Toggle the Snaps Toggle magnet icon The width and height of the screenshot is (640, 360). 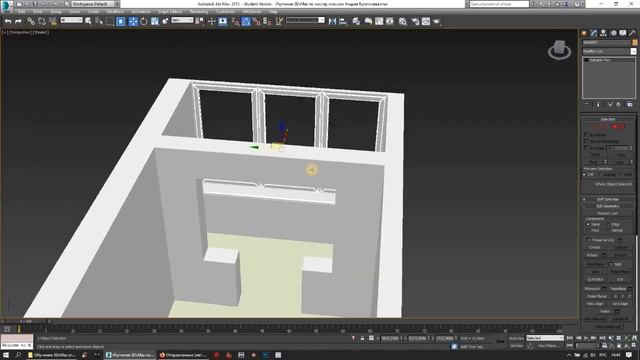click(235, 21)
